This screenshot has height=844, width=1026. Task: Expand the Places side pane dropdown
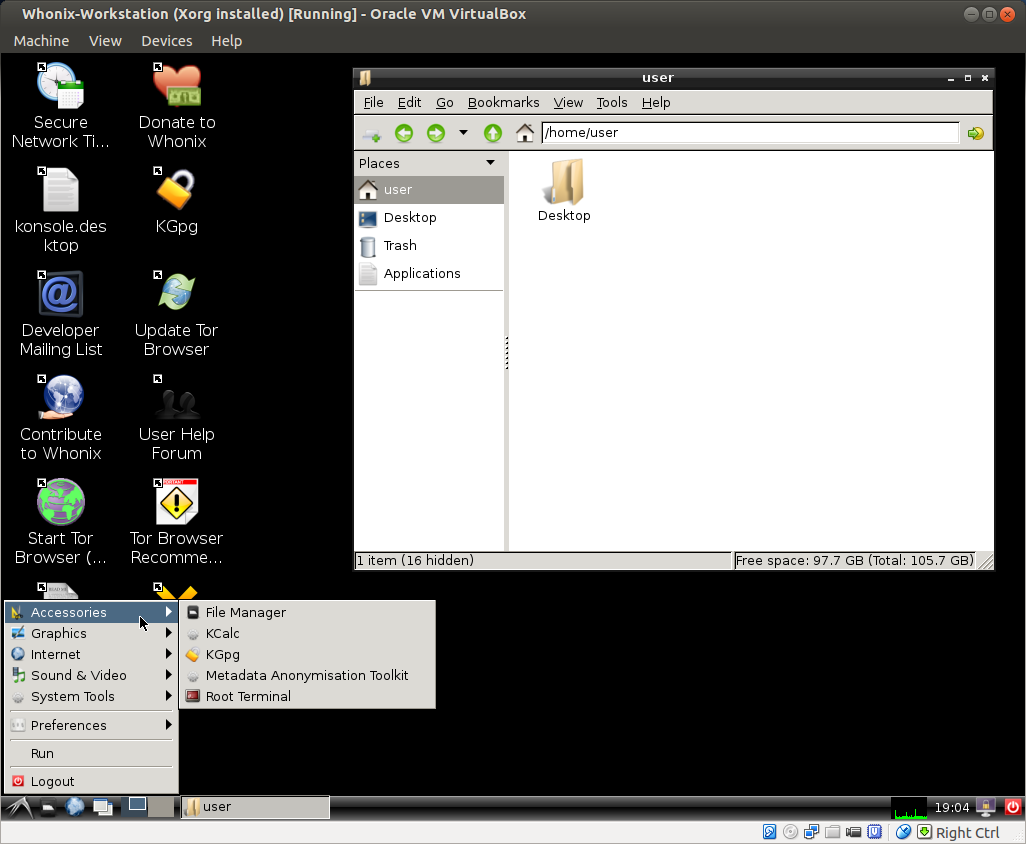(x=490, y=163)
